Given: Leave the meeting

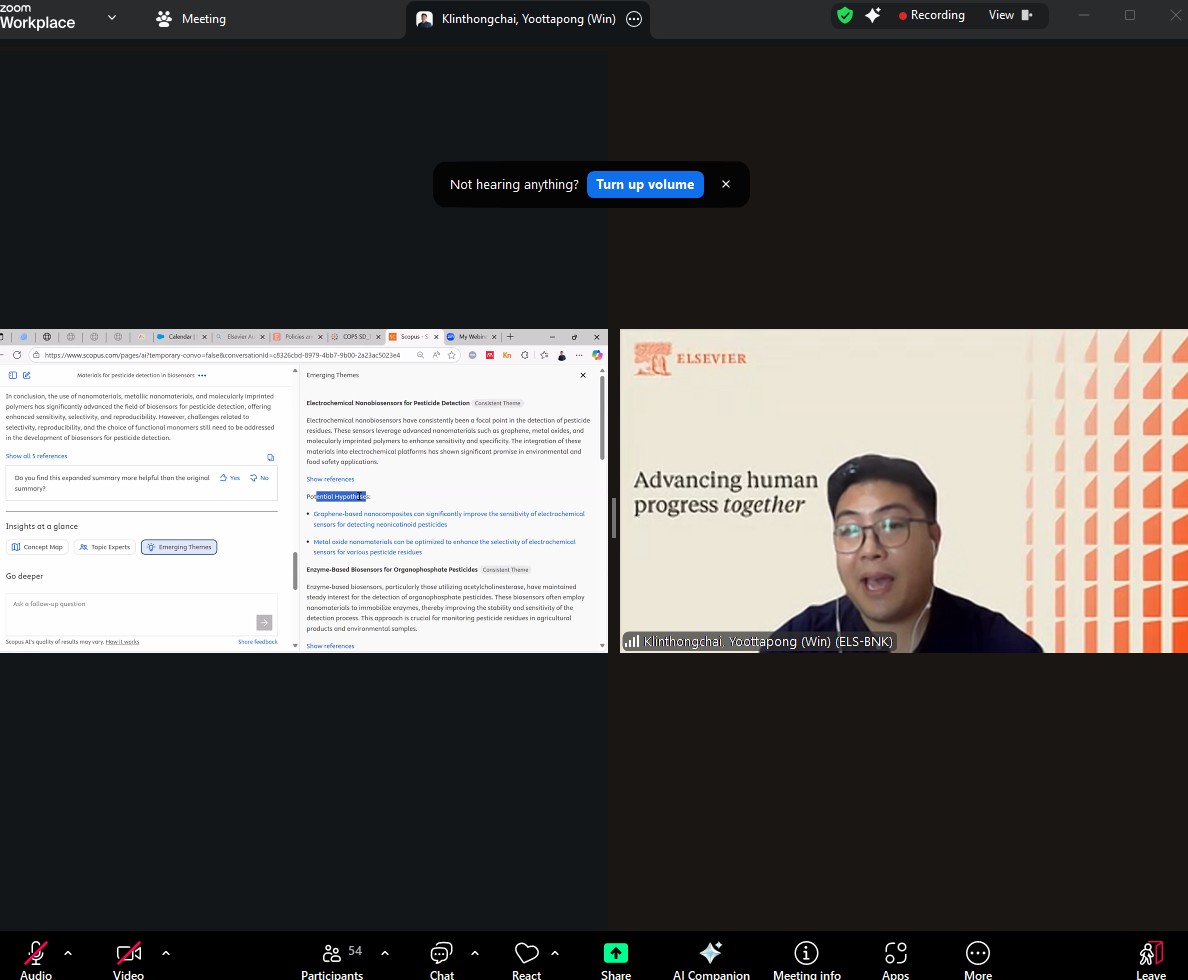Looking at the screenshot, I should [1151, 953].
